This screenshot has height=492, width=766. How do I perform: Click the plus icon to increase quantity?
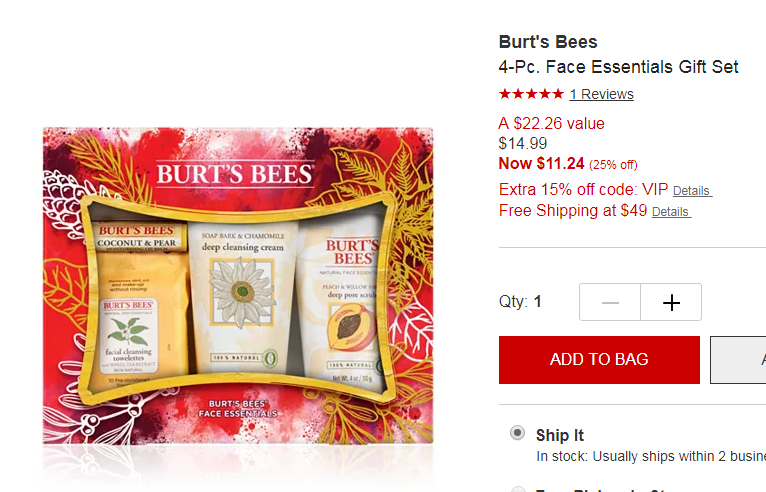[671, 302]
